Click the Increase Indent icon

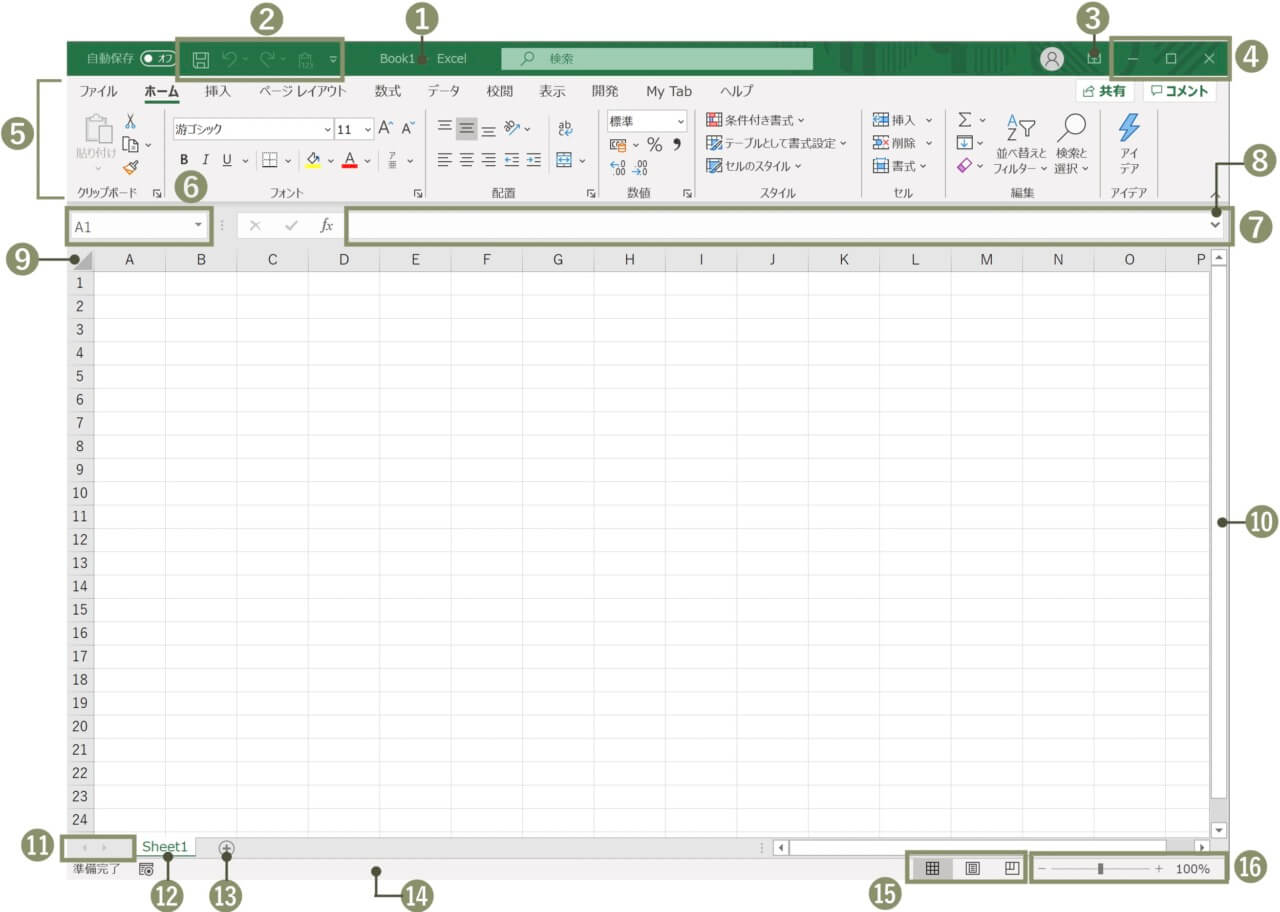tap(534, 160)
